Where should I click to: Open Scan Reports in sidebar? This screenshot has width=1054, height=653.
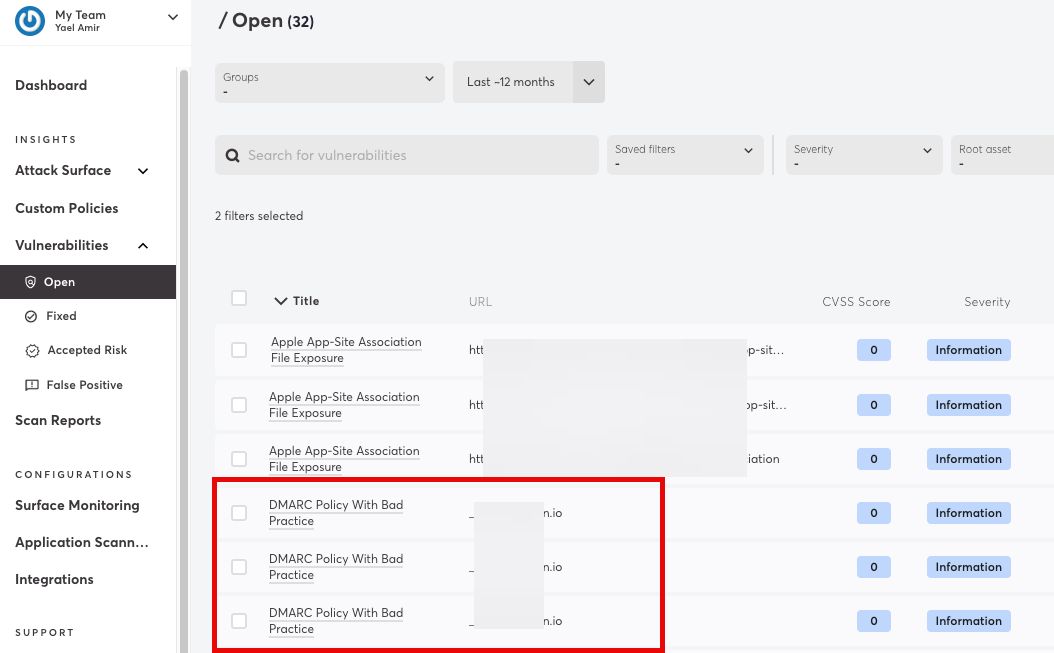(58, 421)
